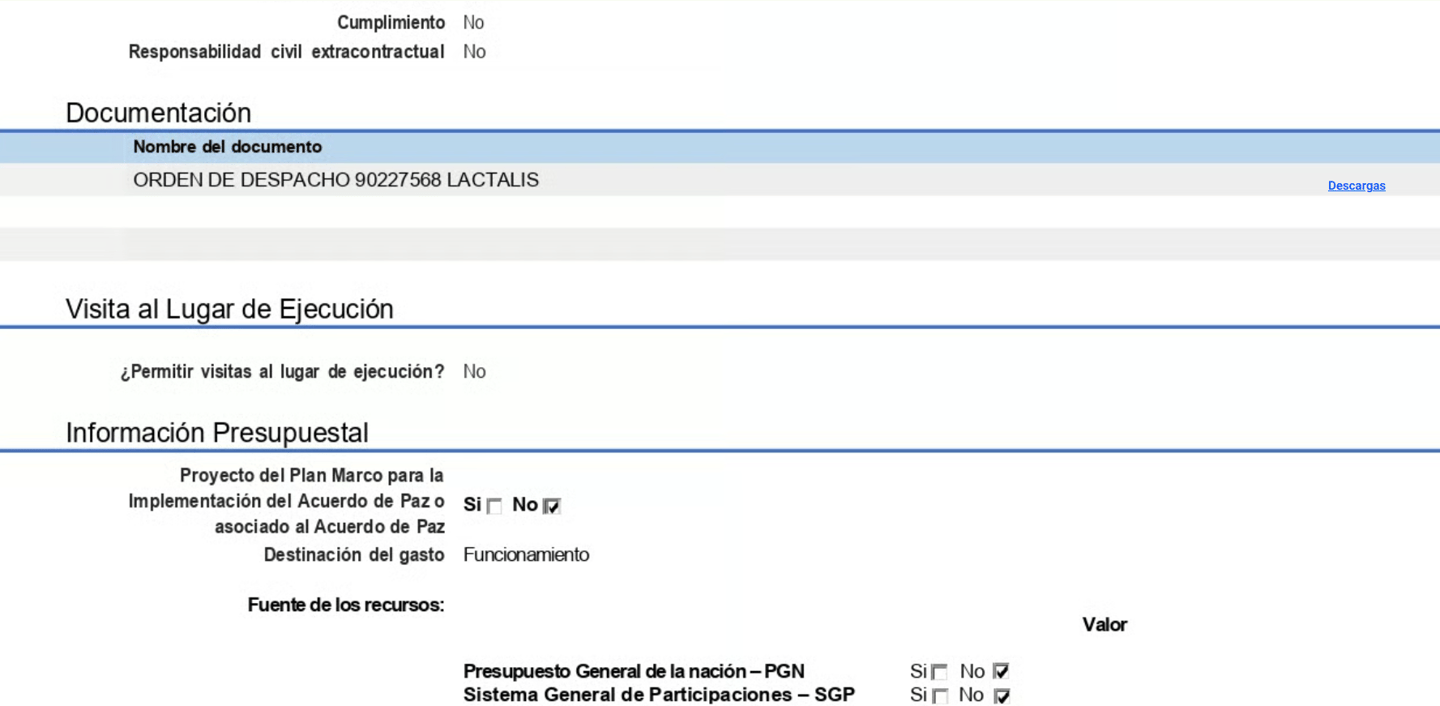This screenshot has width=1440, height=706.
Task: Click the Cumplimiento field label
Action: pyautogui.click(x=391, y=22)
